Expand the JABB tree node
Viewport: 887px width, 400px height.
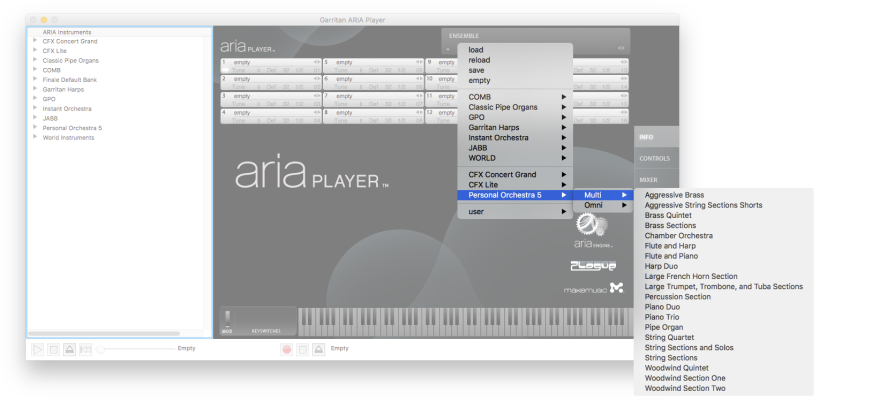[35, 118]
